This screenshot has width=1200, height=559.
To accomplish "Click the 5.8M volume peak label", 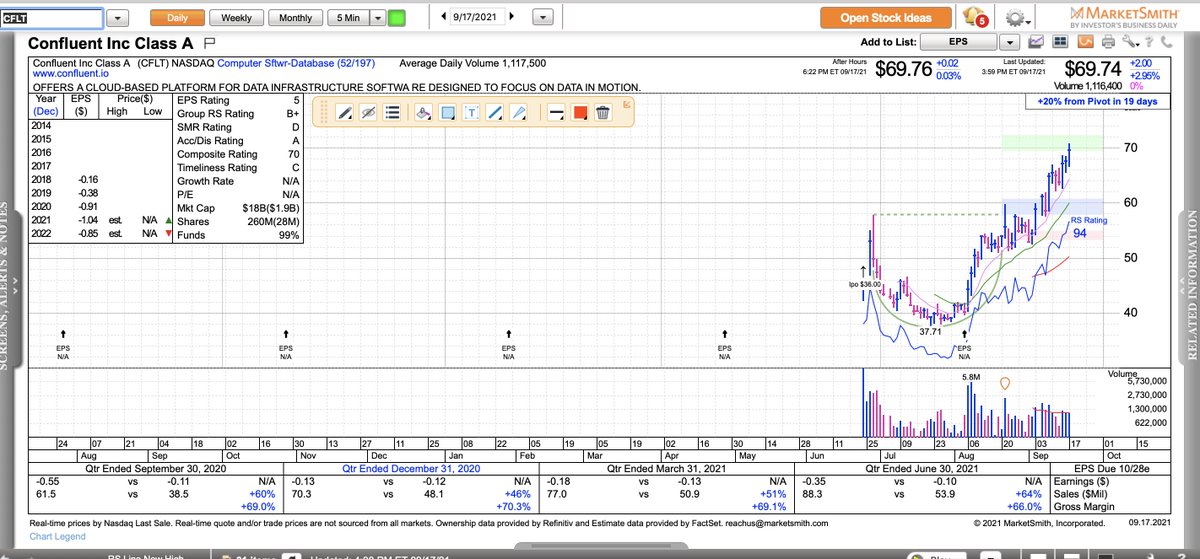I will [x=971, y=377].
